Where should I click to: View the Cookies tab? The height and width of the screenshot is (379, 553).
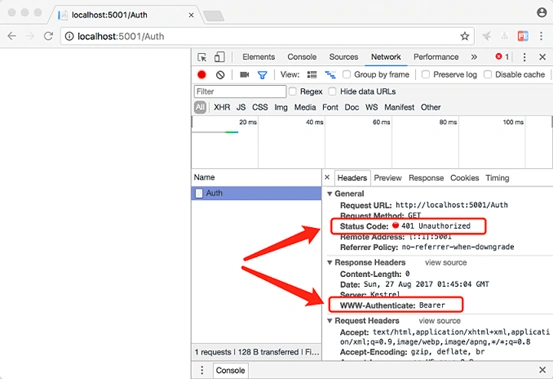coord(464,178)
